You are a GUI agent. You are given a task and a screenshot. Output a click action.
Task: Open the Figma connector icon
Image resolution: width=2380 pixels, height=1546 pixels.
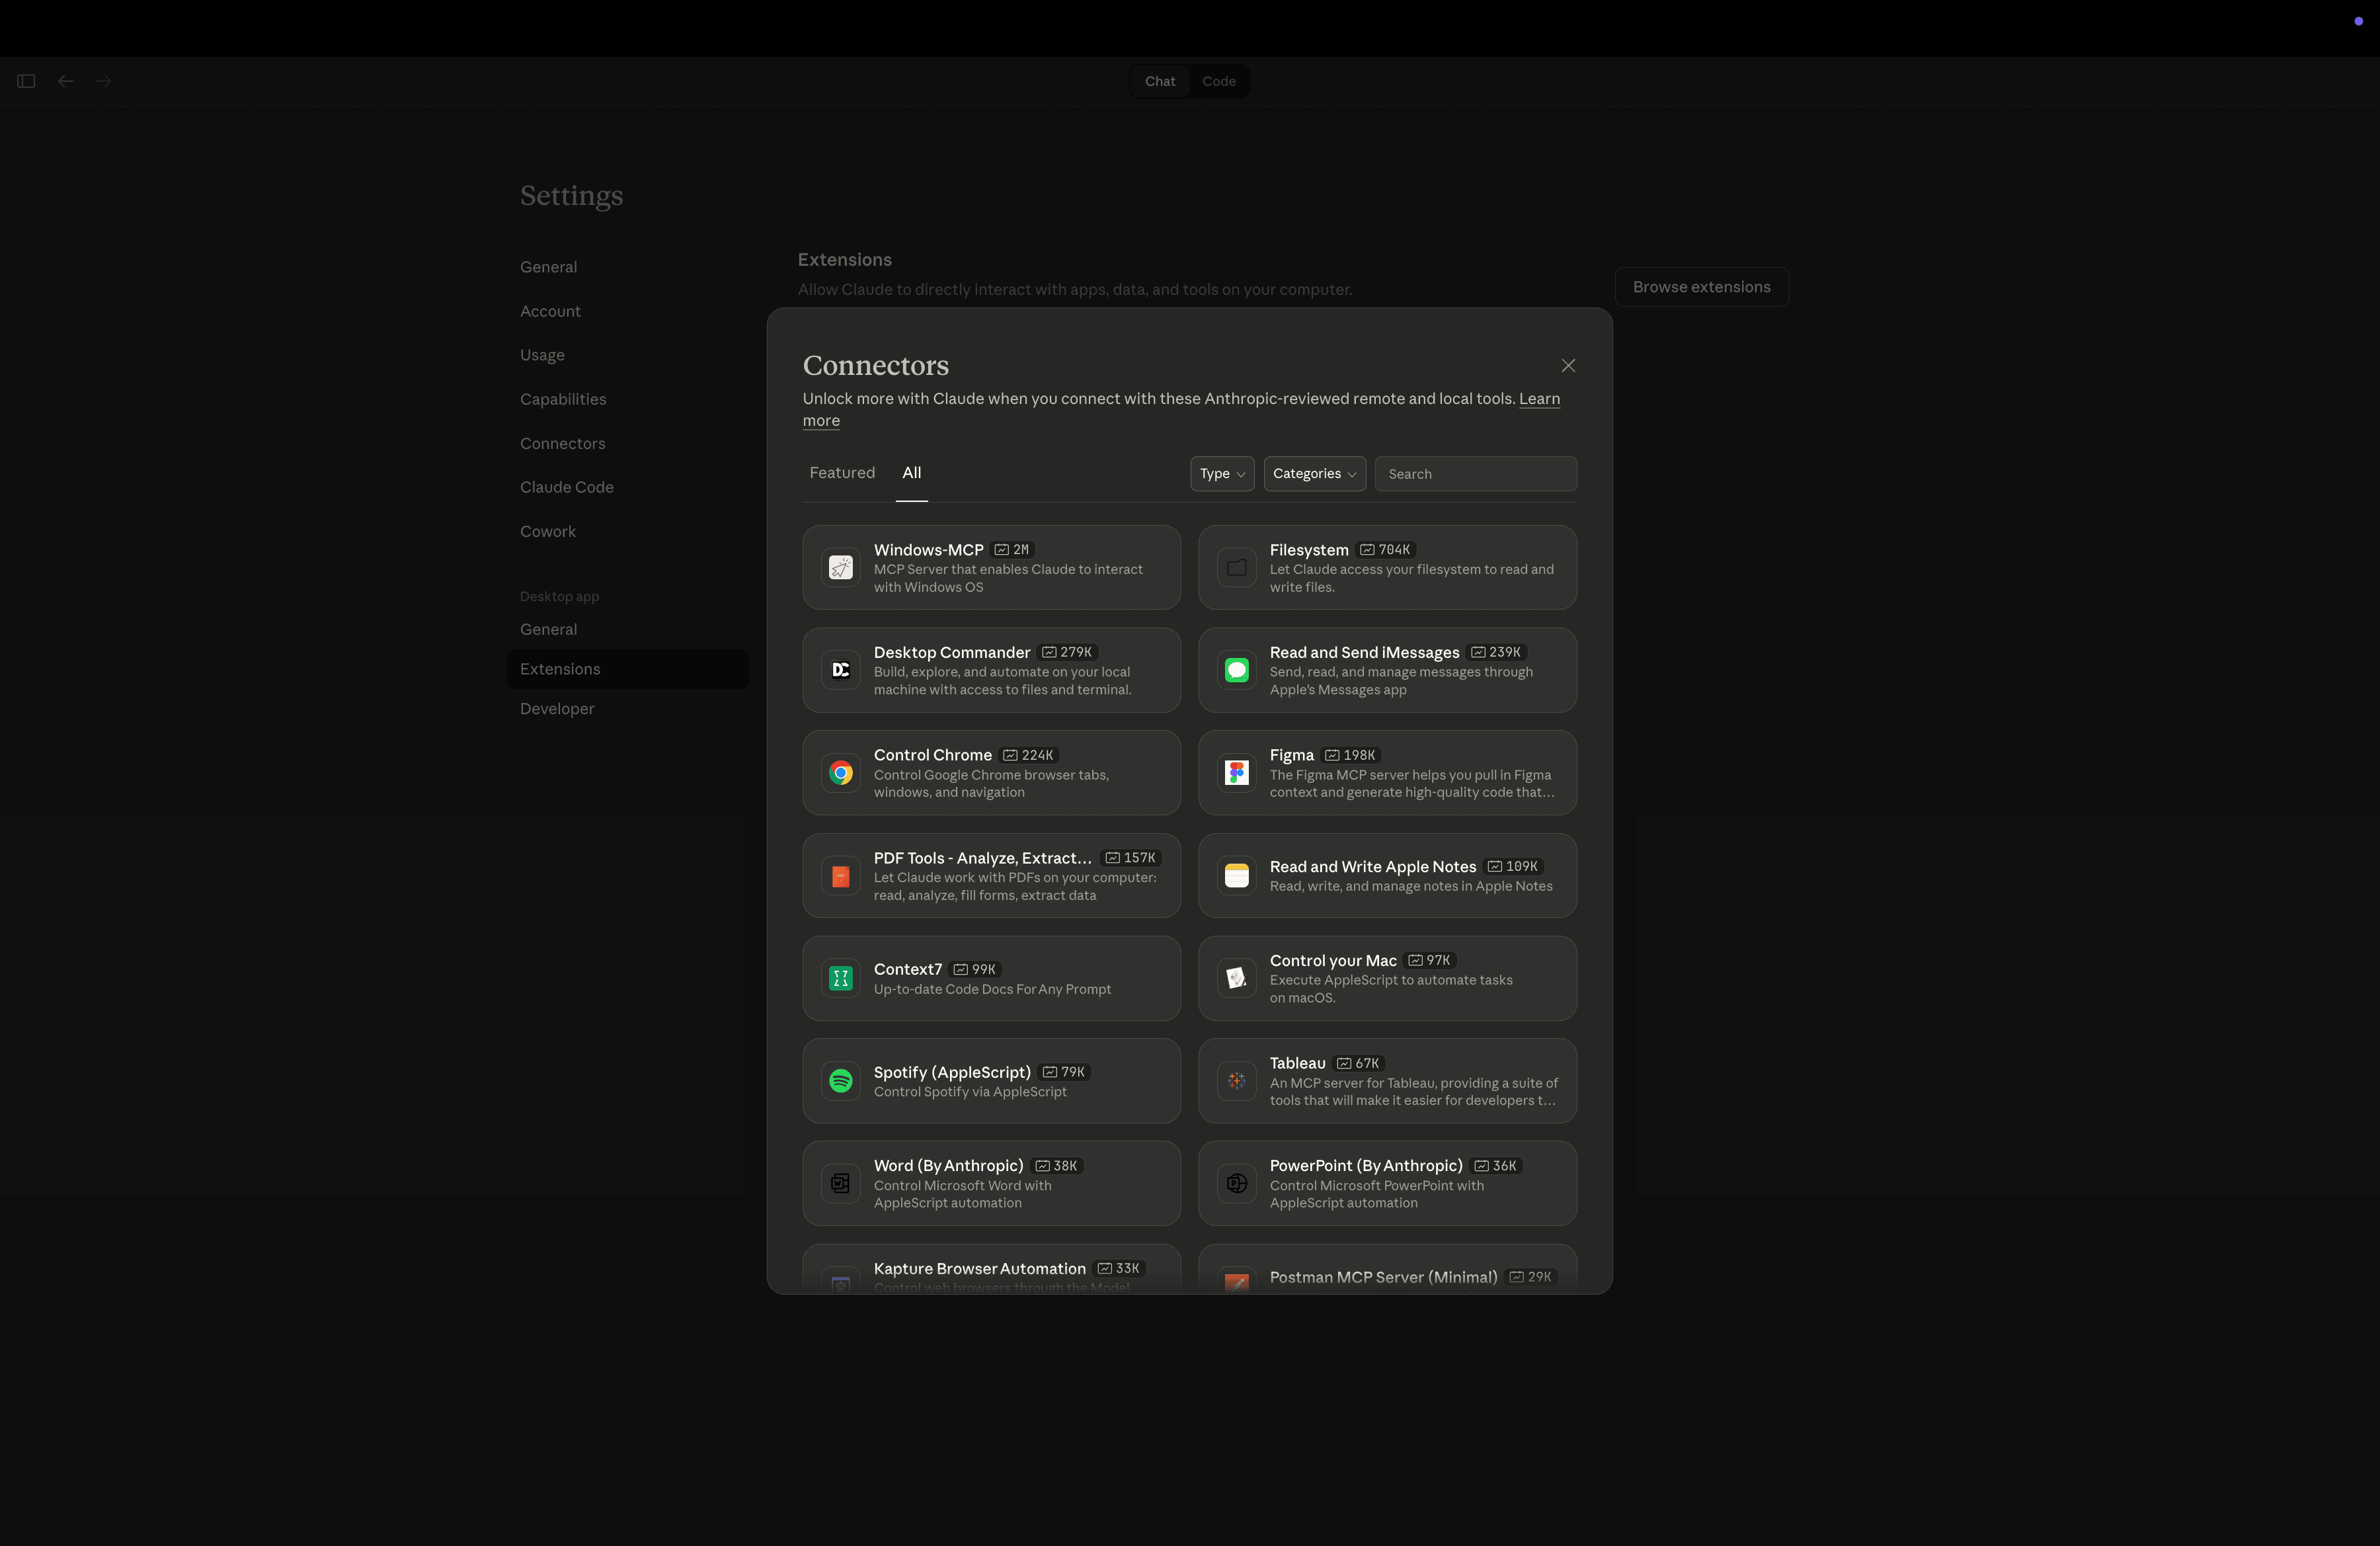click(x=1236, y=772)
